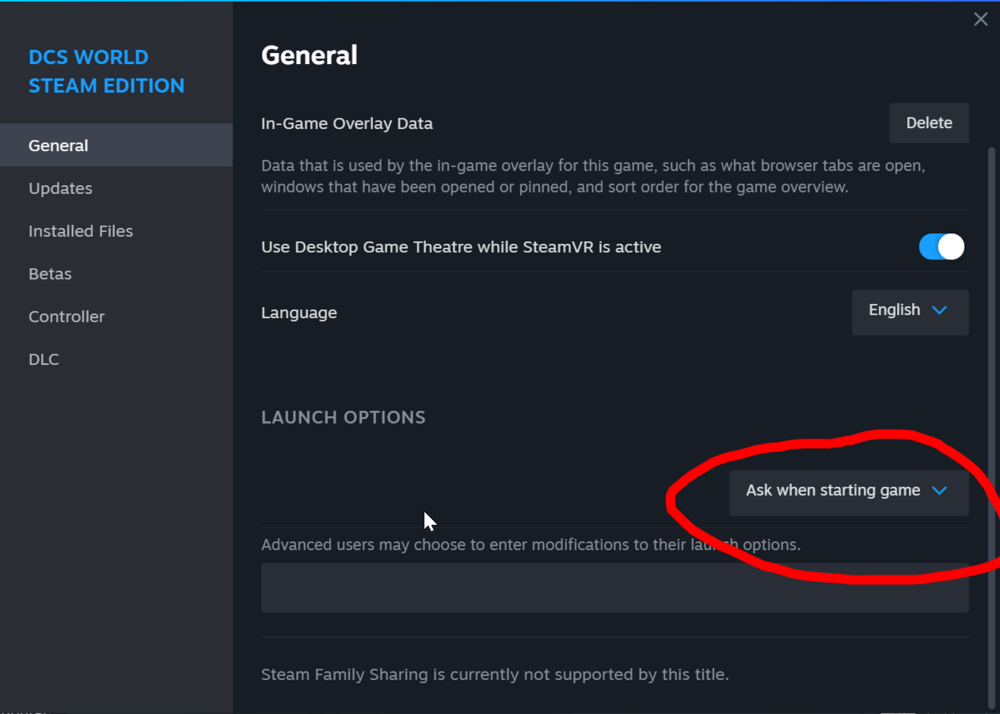Click the DCS World Steam Edition title
This screenshot has height=714, width=1000.
click(106, 71)
